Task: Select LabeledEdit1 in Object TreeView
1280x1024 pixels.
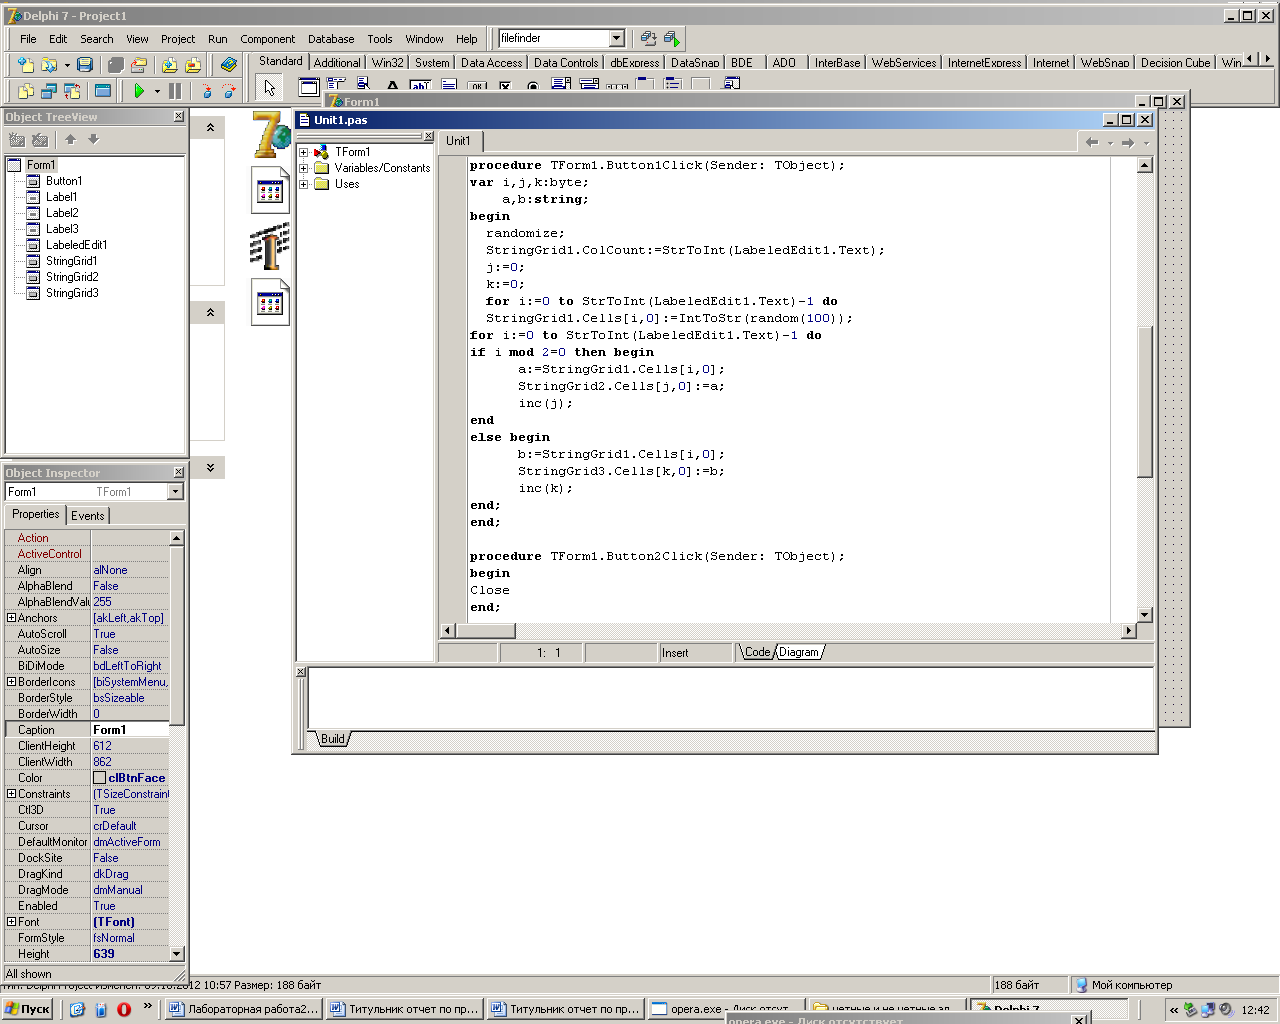Action: click(x=76, y=245)
